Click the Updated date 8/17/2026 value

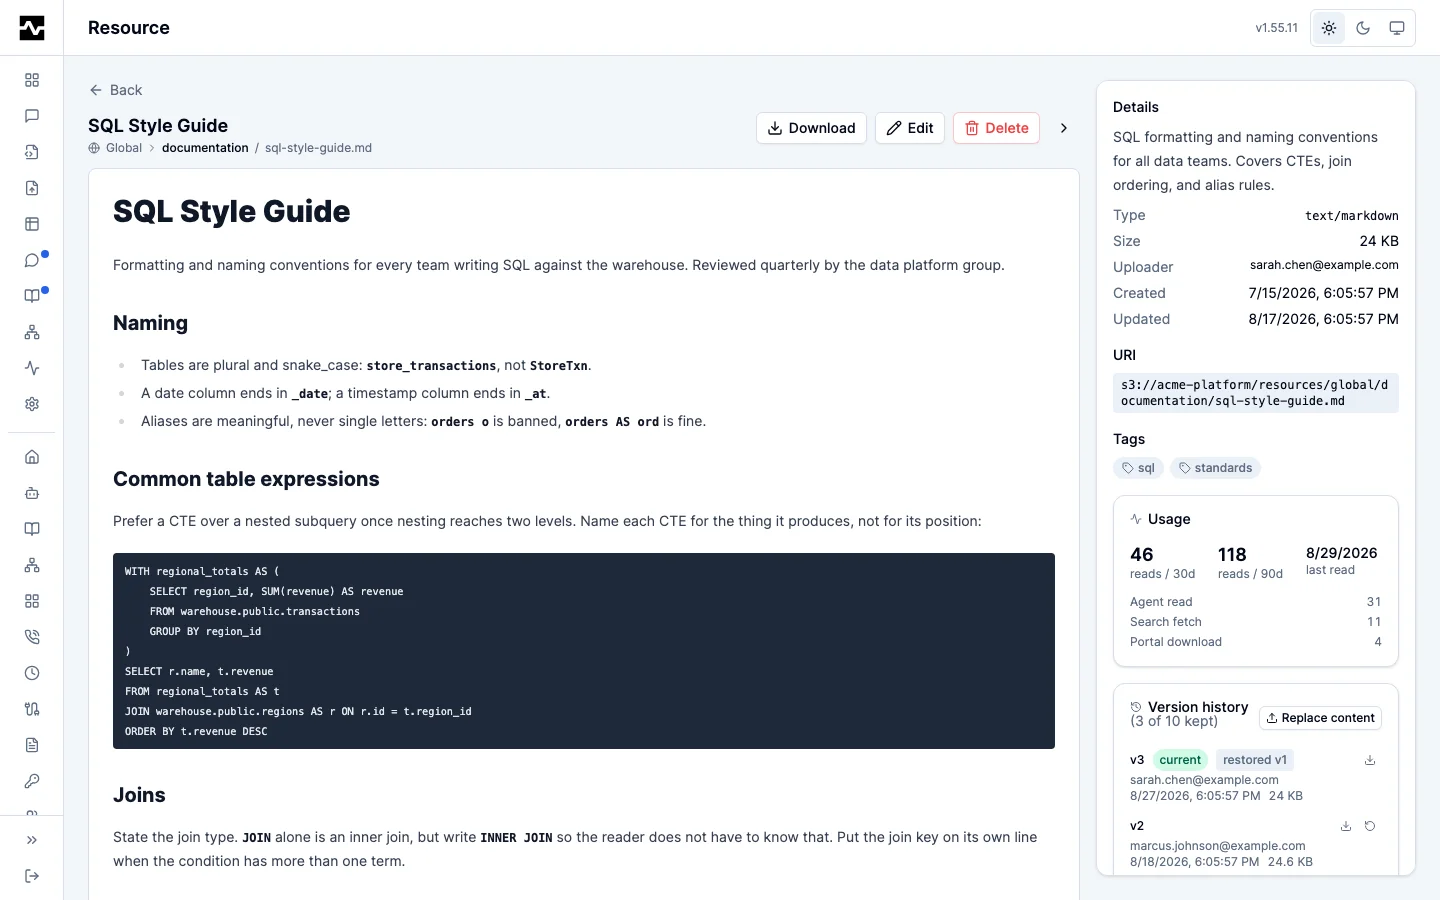(x=1324, y=319)
